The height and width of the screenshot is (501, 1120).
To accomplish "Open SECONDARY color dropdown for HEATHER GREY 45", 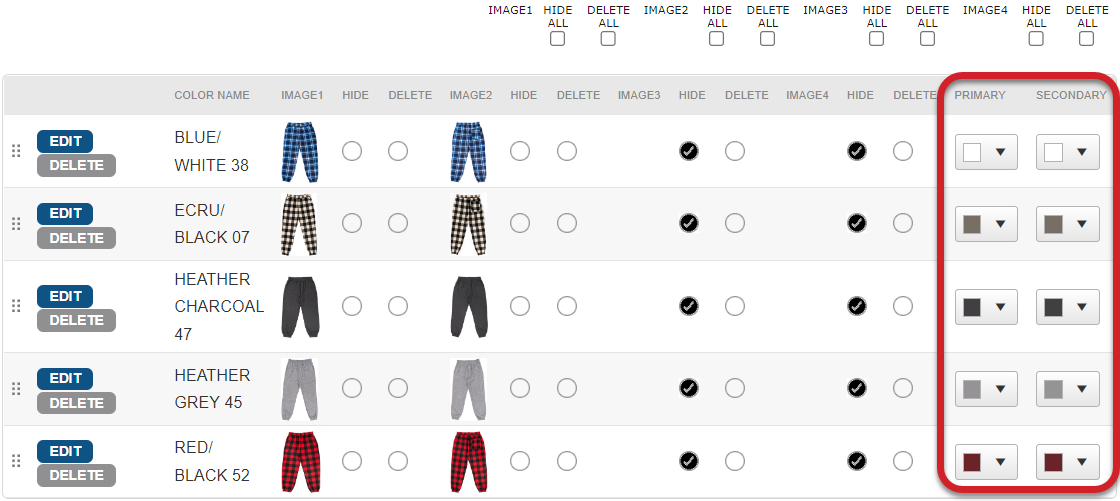I will pos(1067,389).
